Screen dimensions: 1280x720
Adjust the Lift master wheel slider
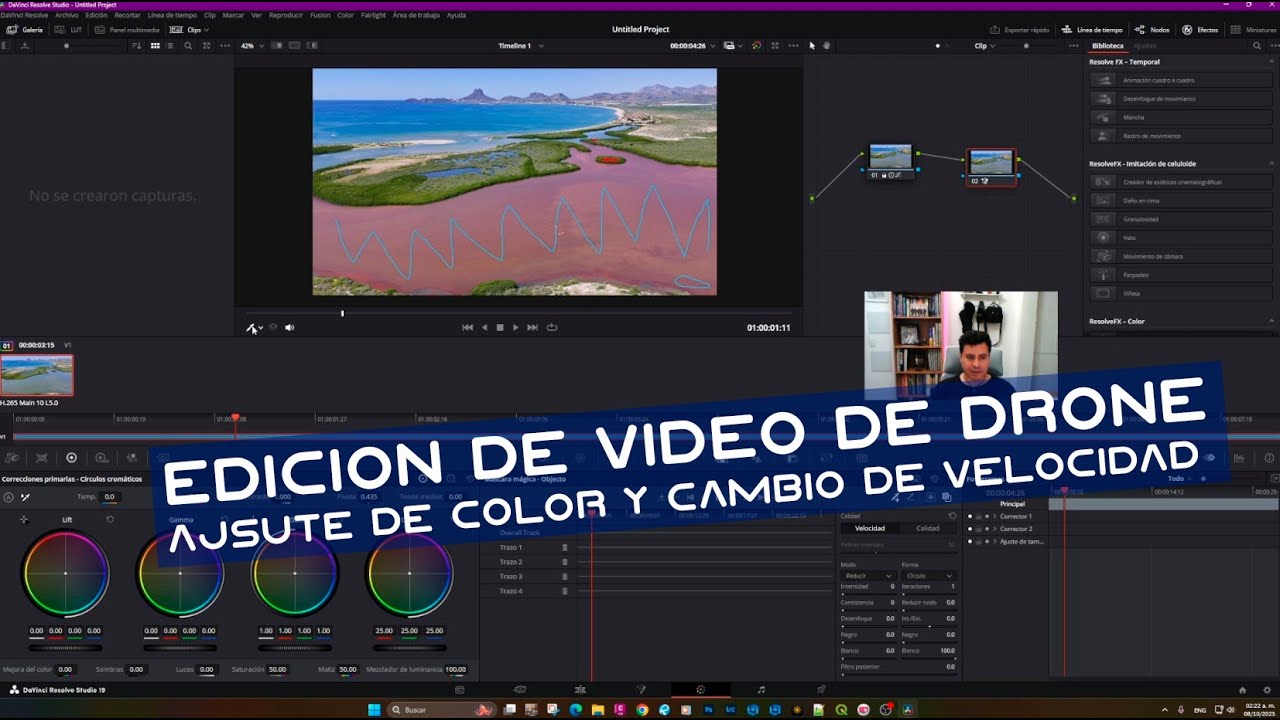pos(65,647)
